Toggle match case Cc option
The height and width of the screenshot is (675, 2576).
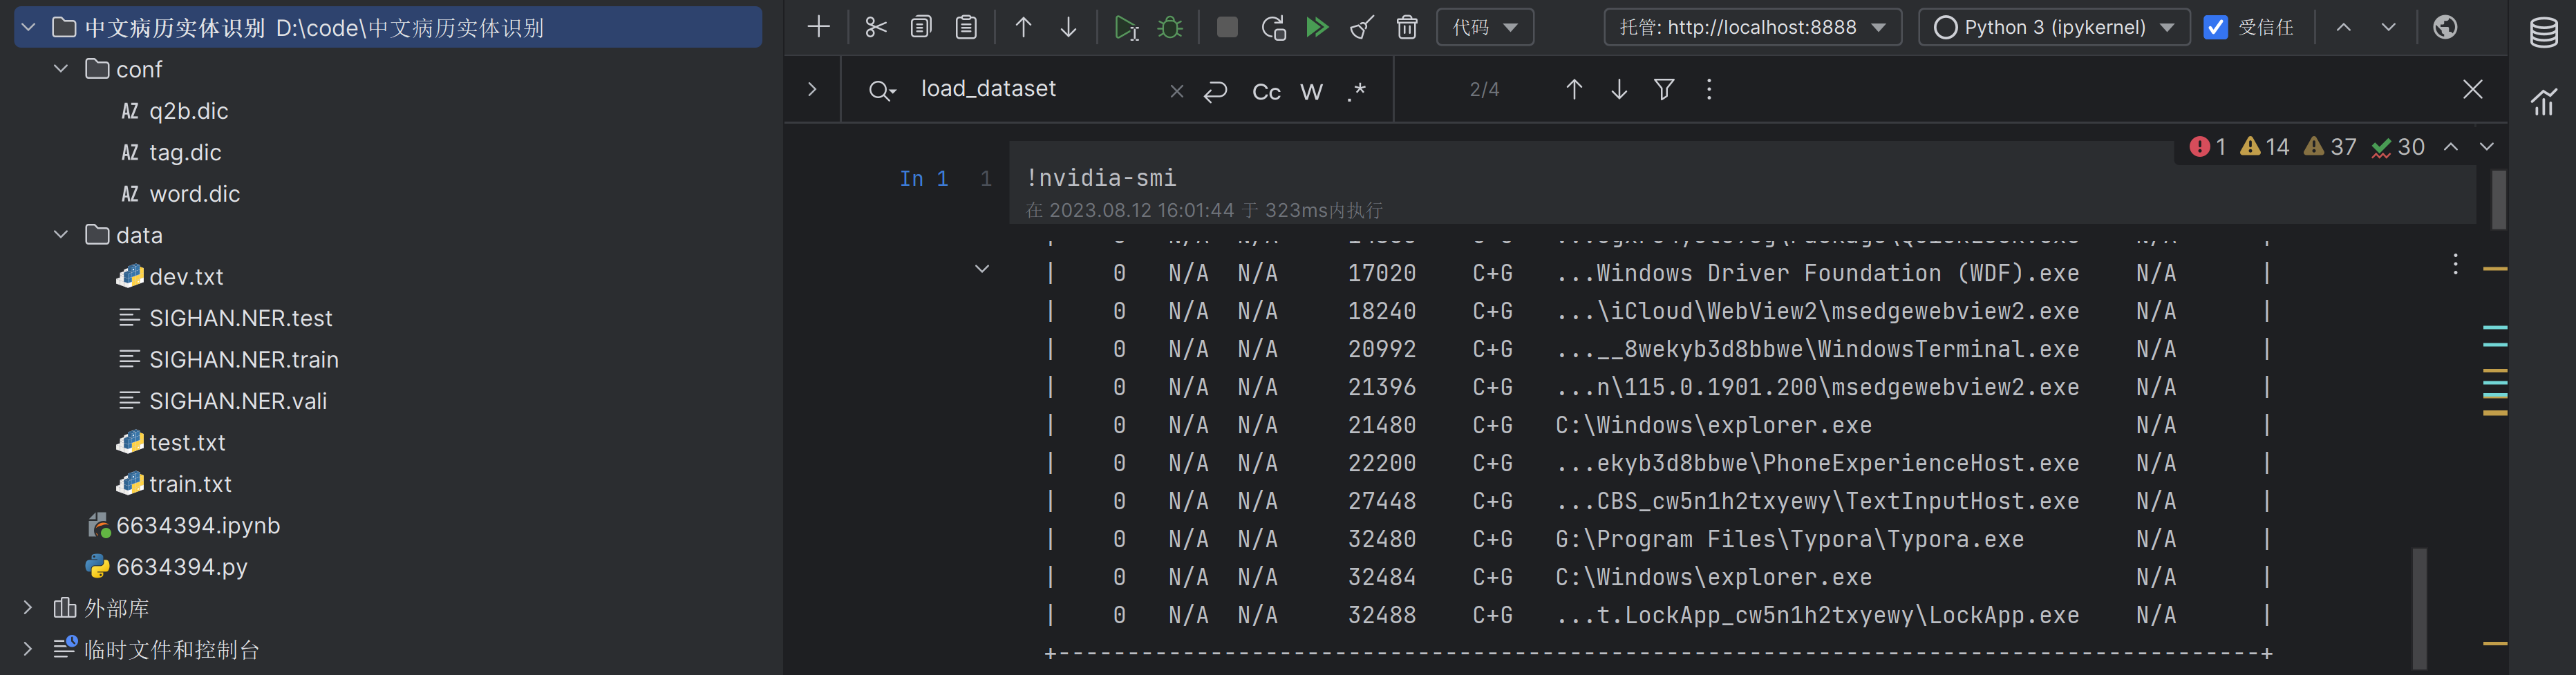pos(1266,91)
